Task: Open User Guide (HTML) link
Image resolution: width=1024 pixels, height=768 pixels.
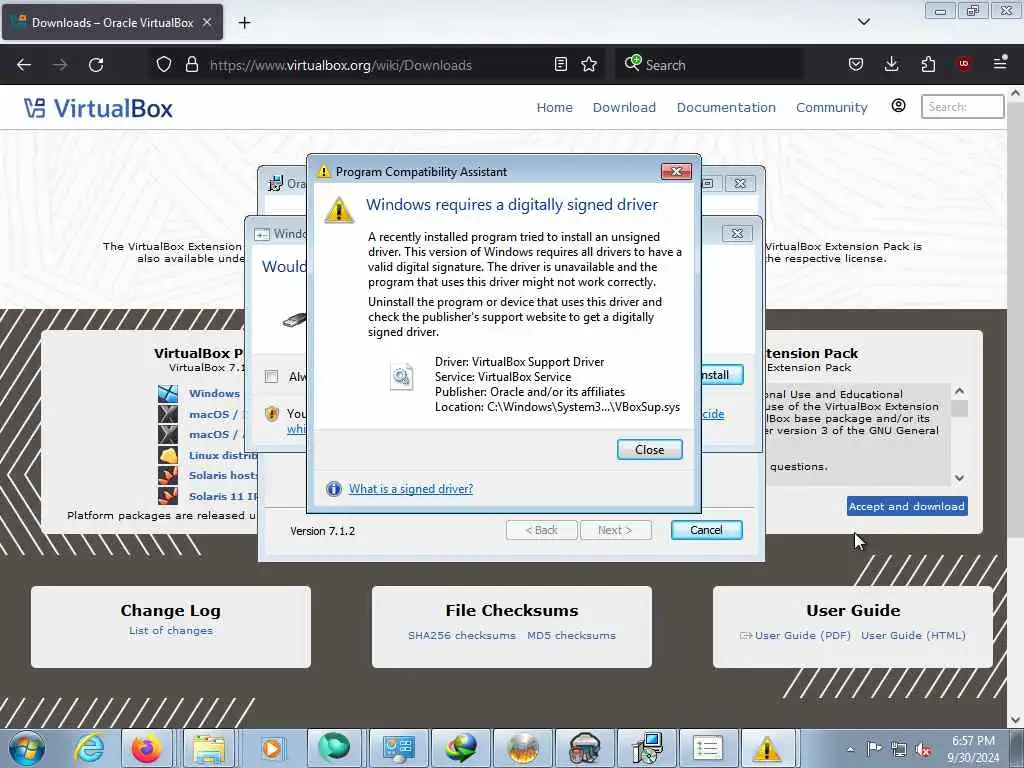Action: coord(913,635)
